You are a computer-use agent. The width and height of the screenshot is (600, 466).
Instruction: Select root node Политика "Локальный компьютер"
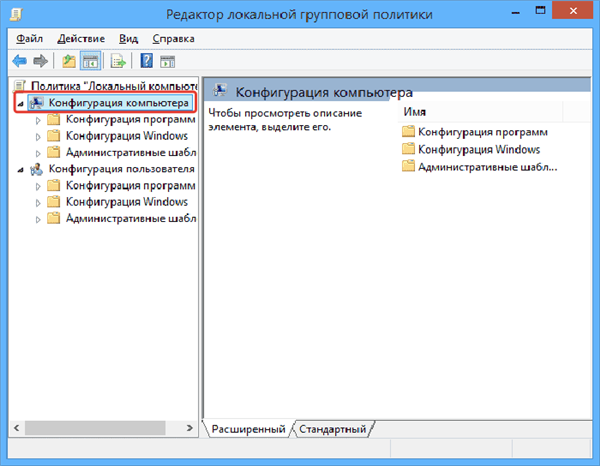click(114, 86)
